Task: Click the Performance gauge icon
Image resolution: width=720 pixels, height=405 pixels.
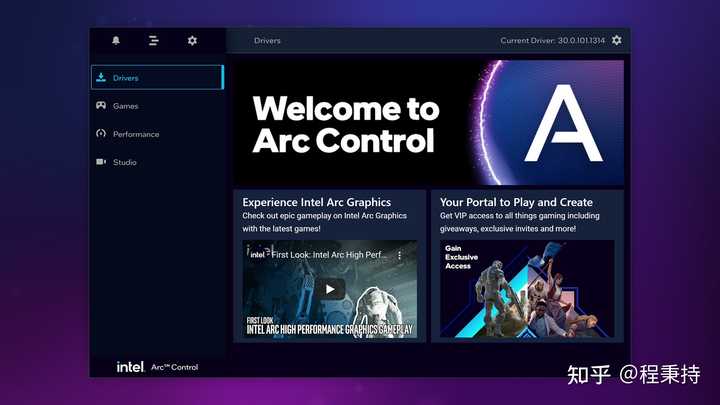Action: [101, 134]
